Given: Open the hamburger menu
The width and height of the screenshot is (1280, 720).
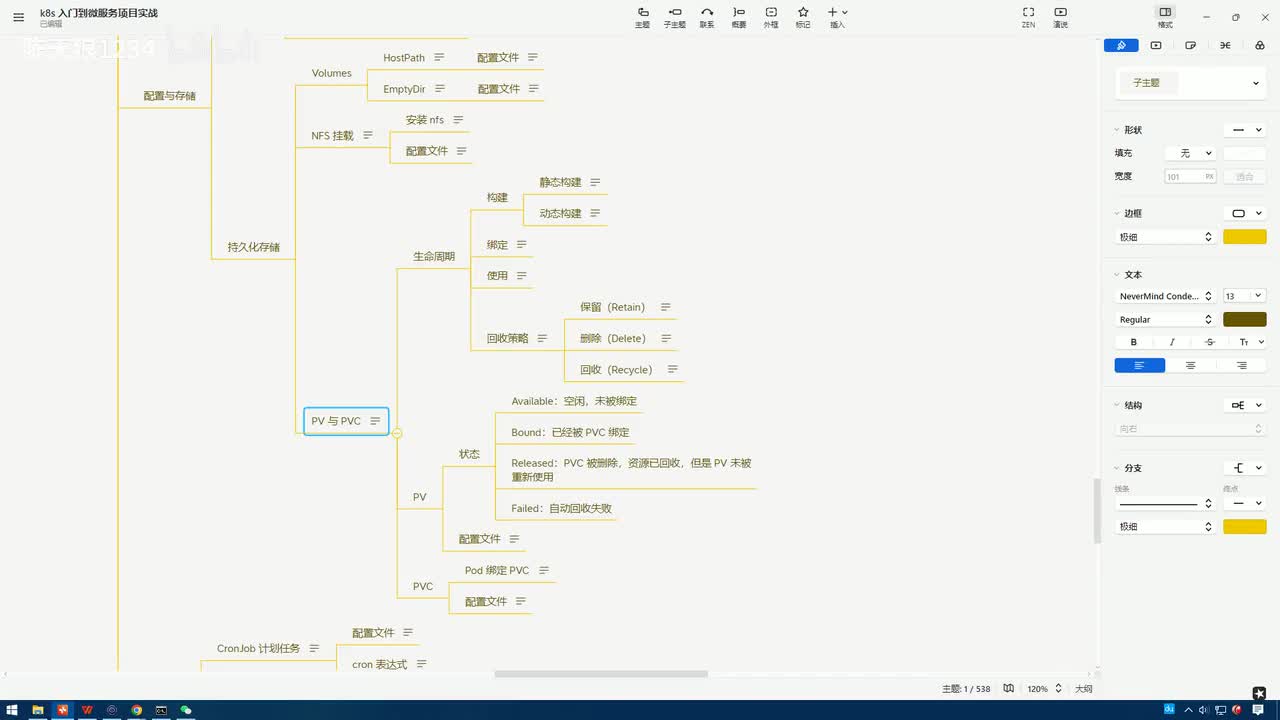Looking at the screenshot, I should (18, 17).
